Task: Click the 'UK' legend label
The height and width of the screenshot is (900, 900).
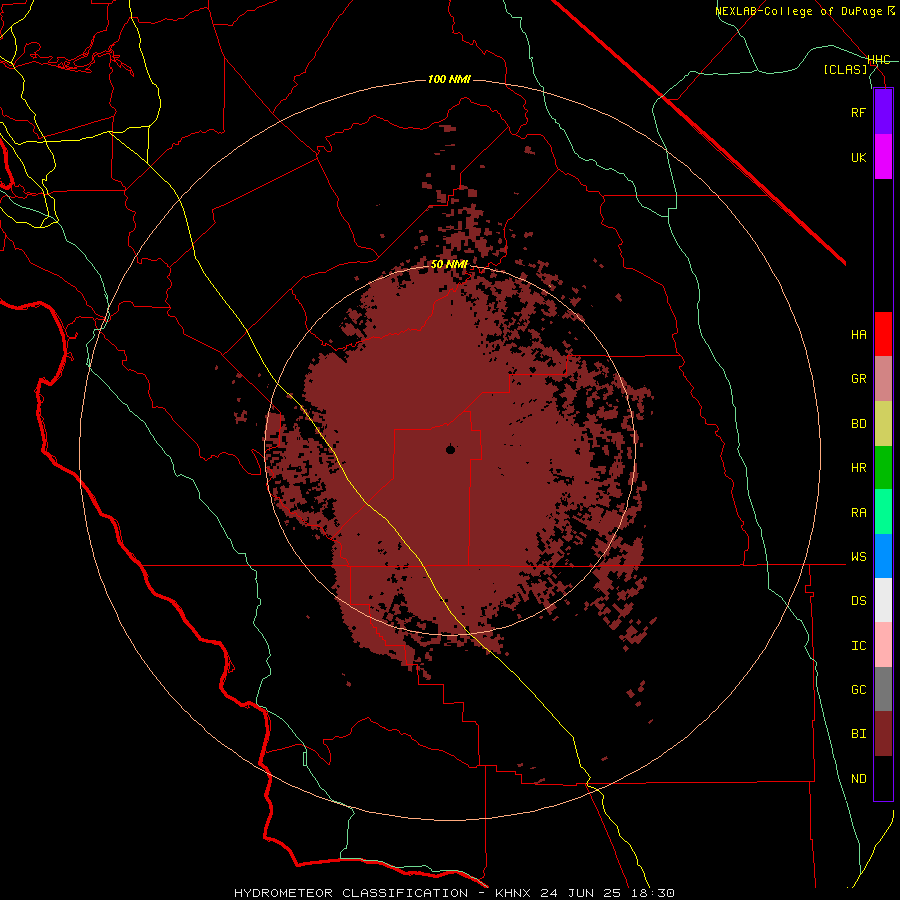Action: point(859,158)
